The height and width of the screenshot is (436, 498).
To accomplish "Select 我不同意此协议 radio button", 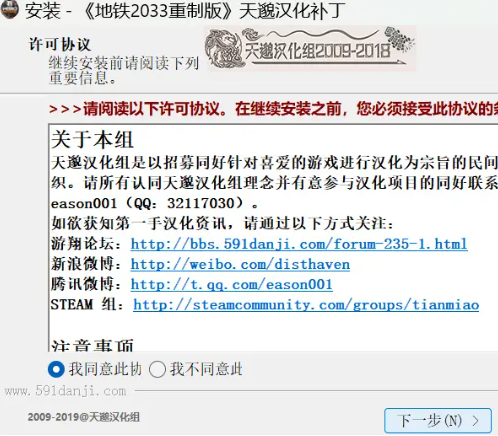I will click(x=157, y=369).
